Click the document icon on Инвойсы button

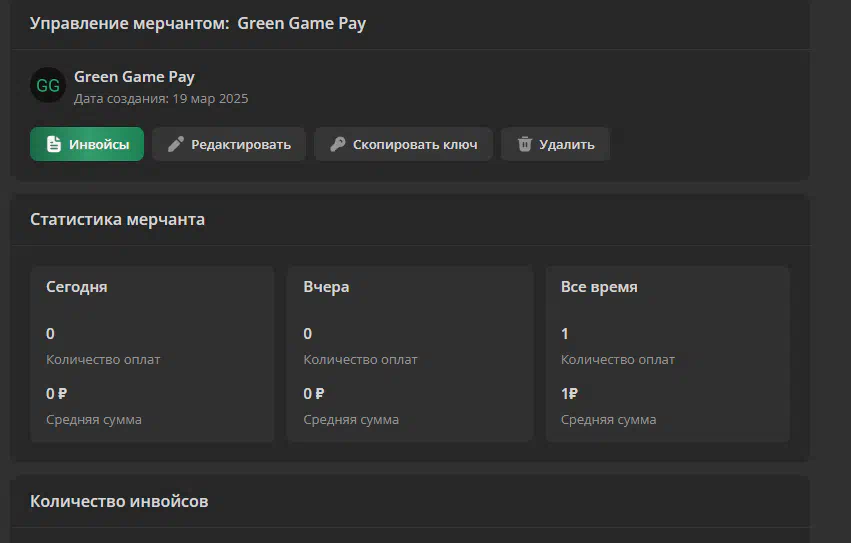pyautogui.click(x=54, y=144)
